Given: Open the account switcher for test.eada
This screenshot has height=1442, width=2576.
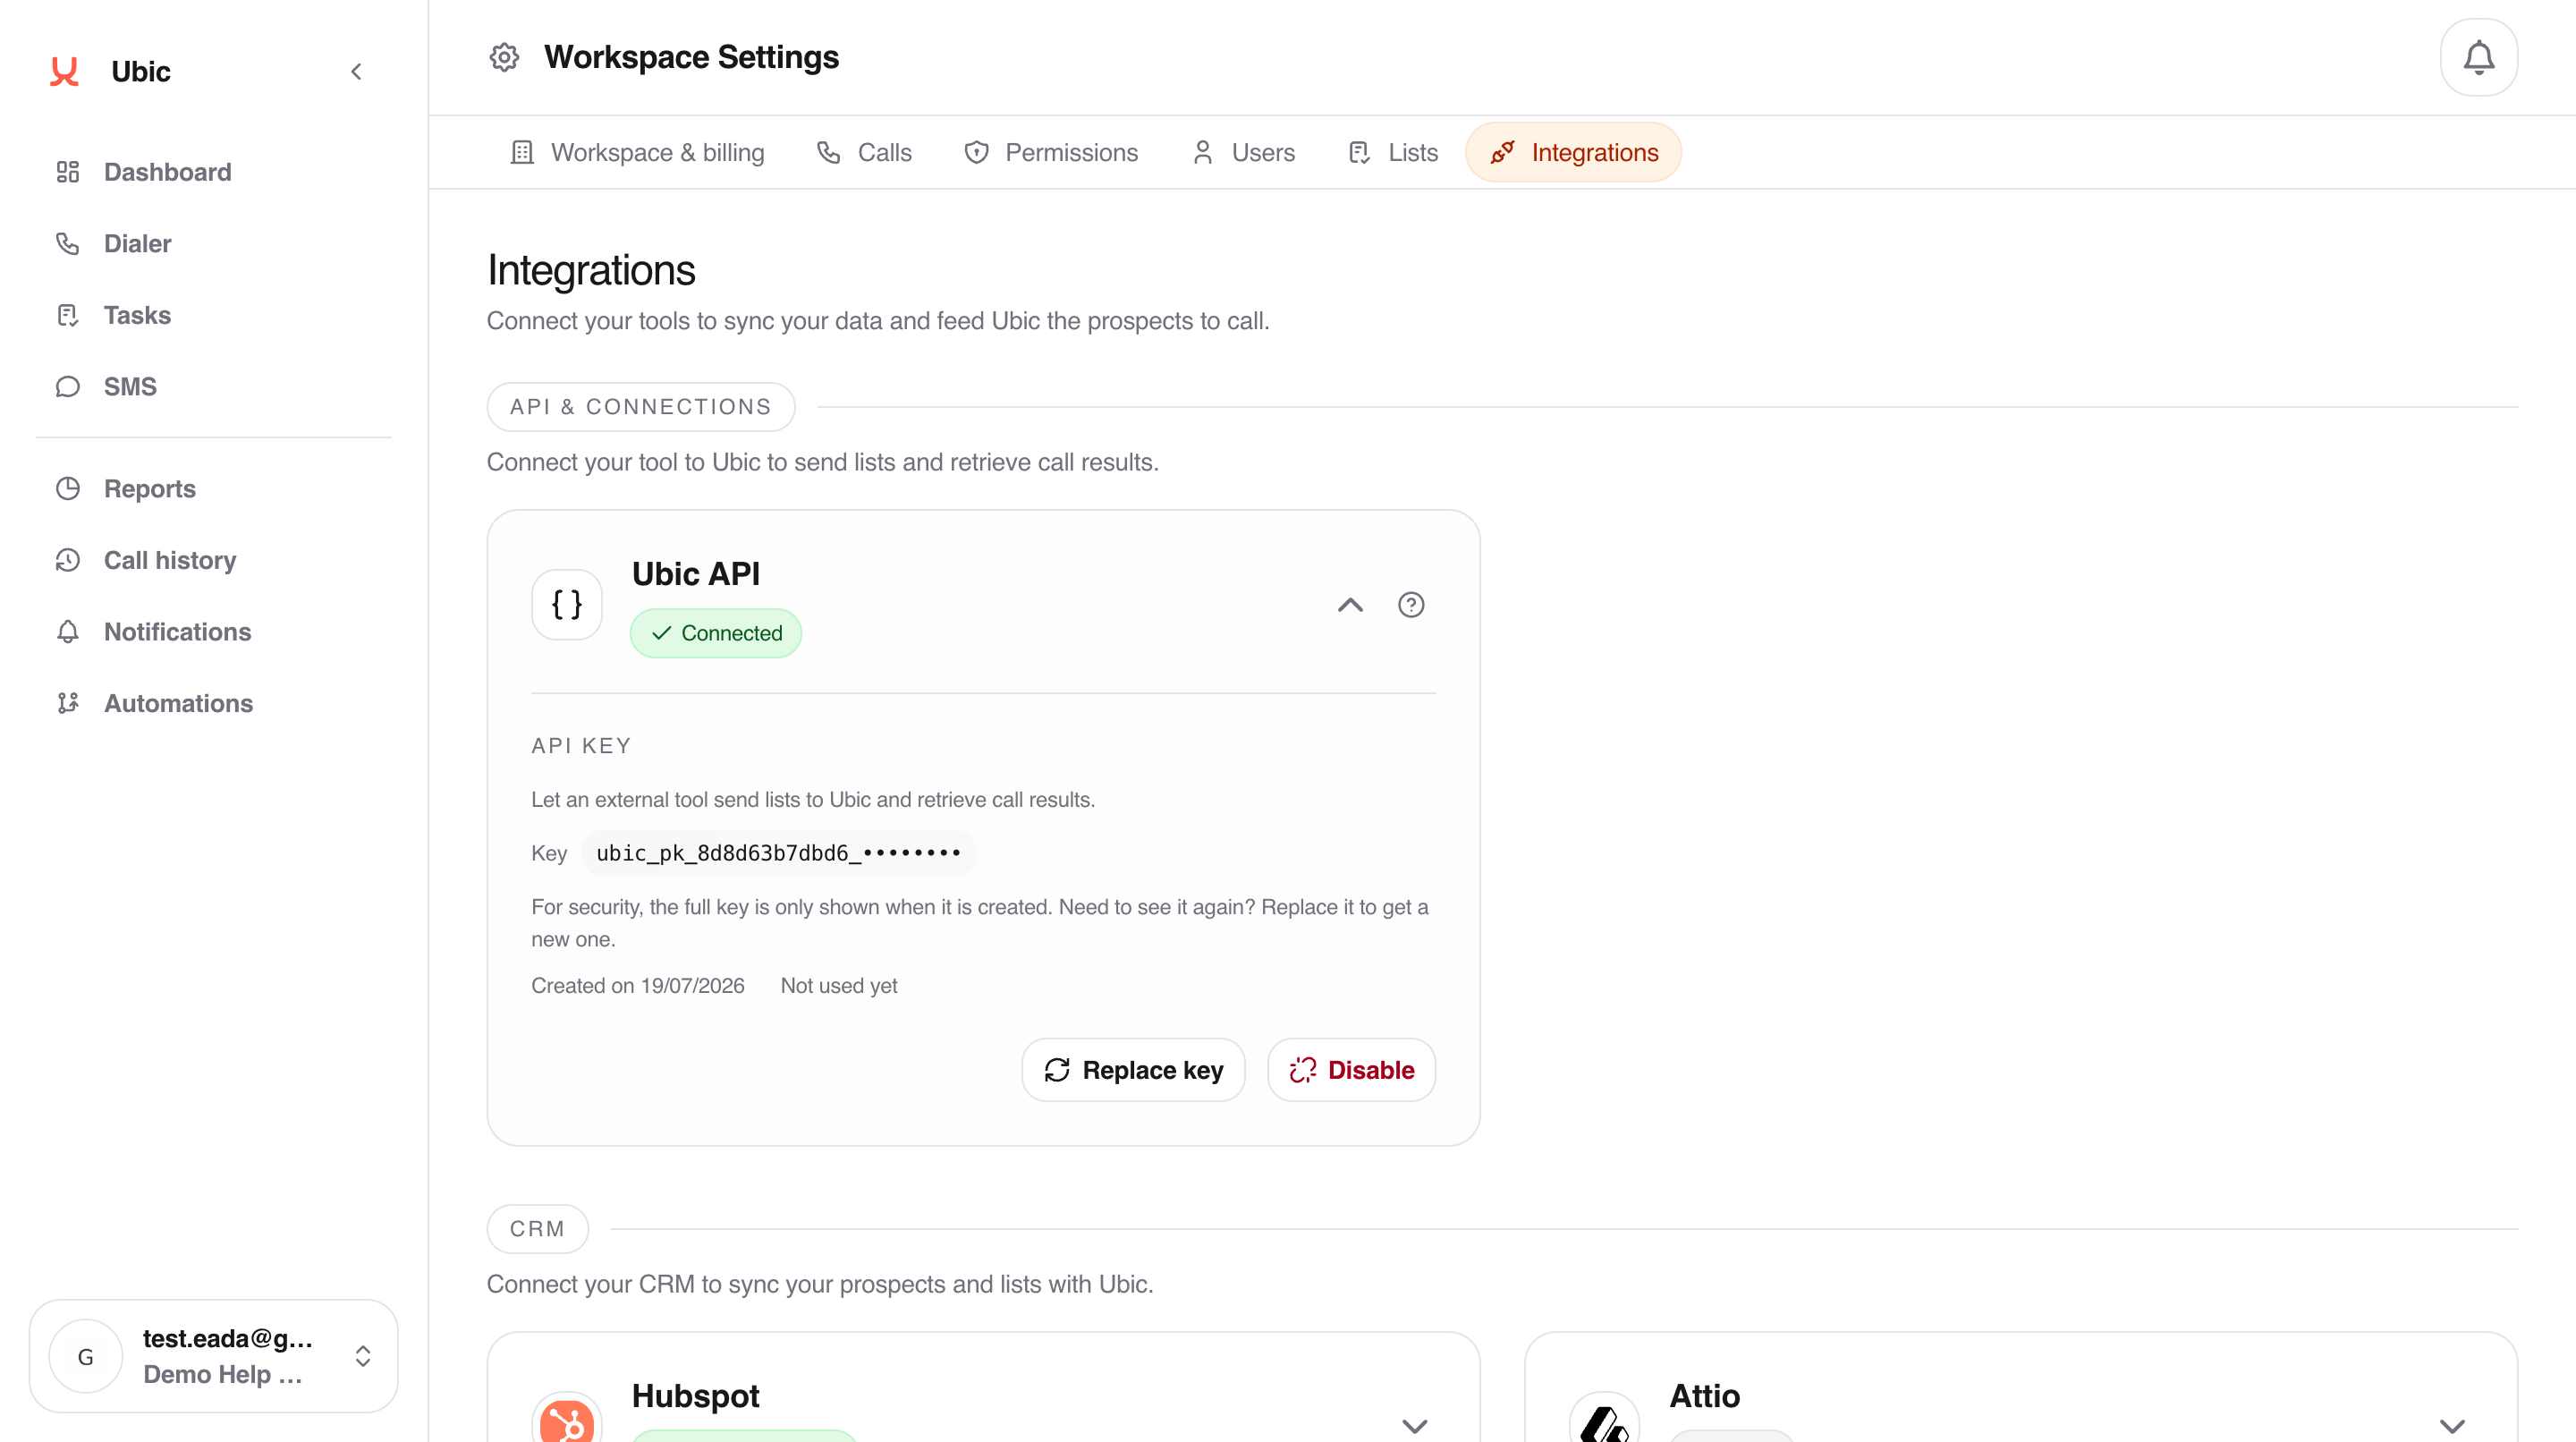Looking at the screenshot, I should (214, 1356).
